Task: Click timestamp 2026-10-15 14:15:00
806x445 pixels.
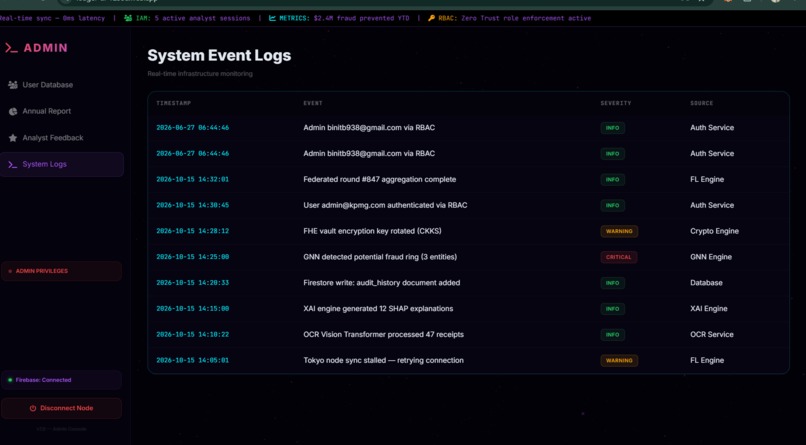Action: coord(193,309)
